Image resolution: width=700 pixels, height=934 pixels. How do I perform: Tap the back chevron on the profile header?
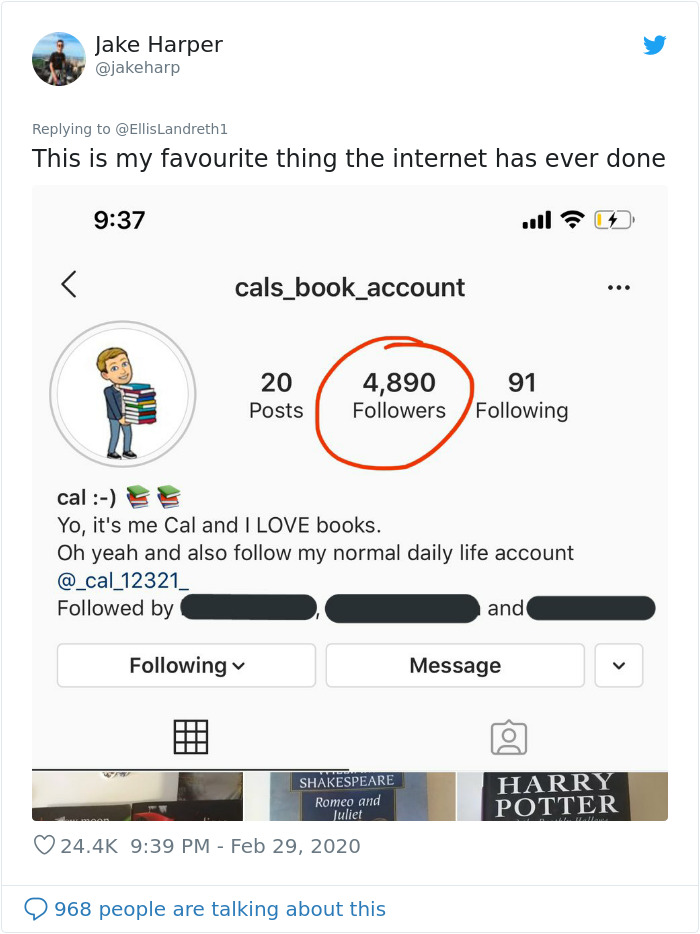(x=68, y=284)
